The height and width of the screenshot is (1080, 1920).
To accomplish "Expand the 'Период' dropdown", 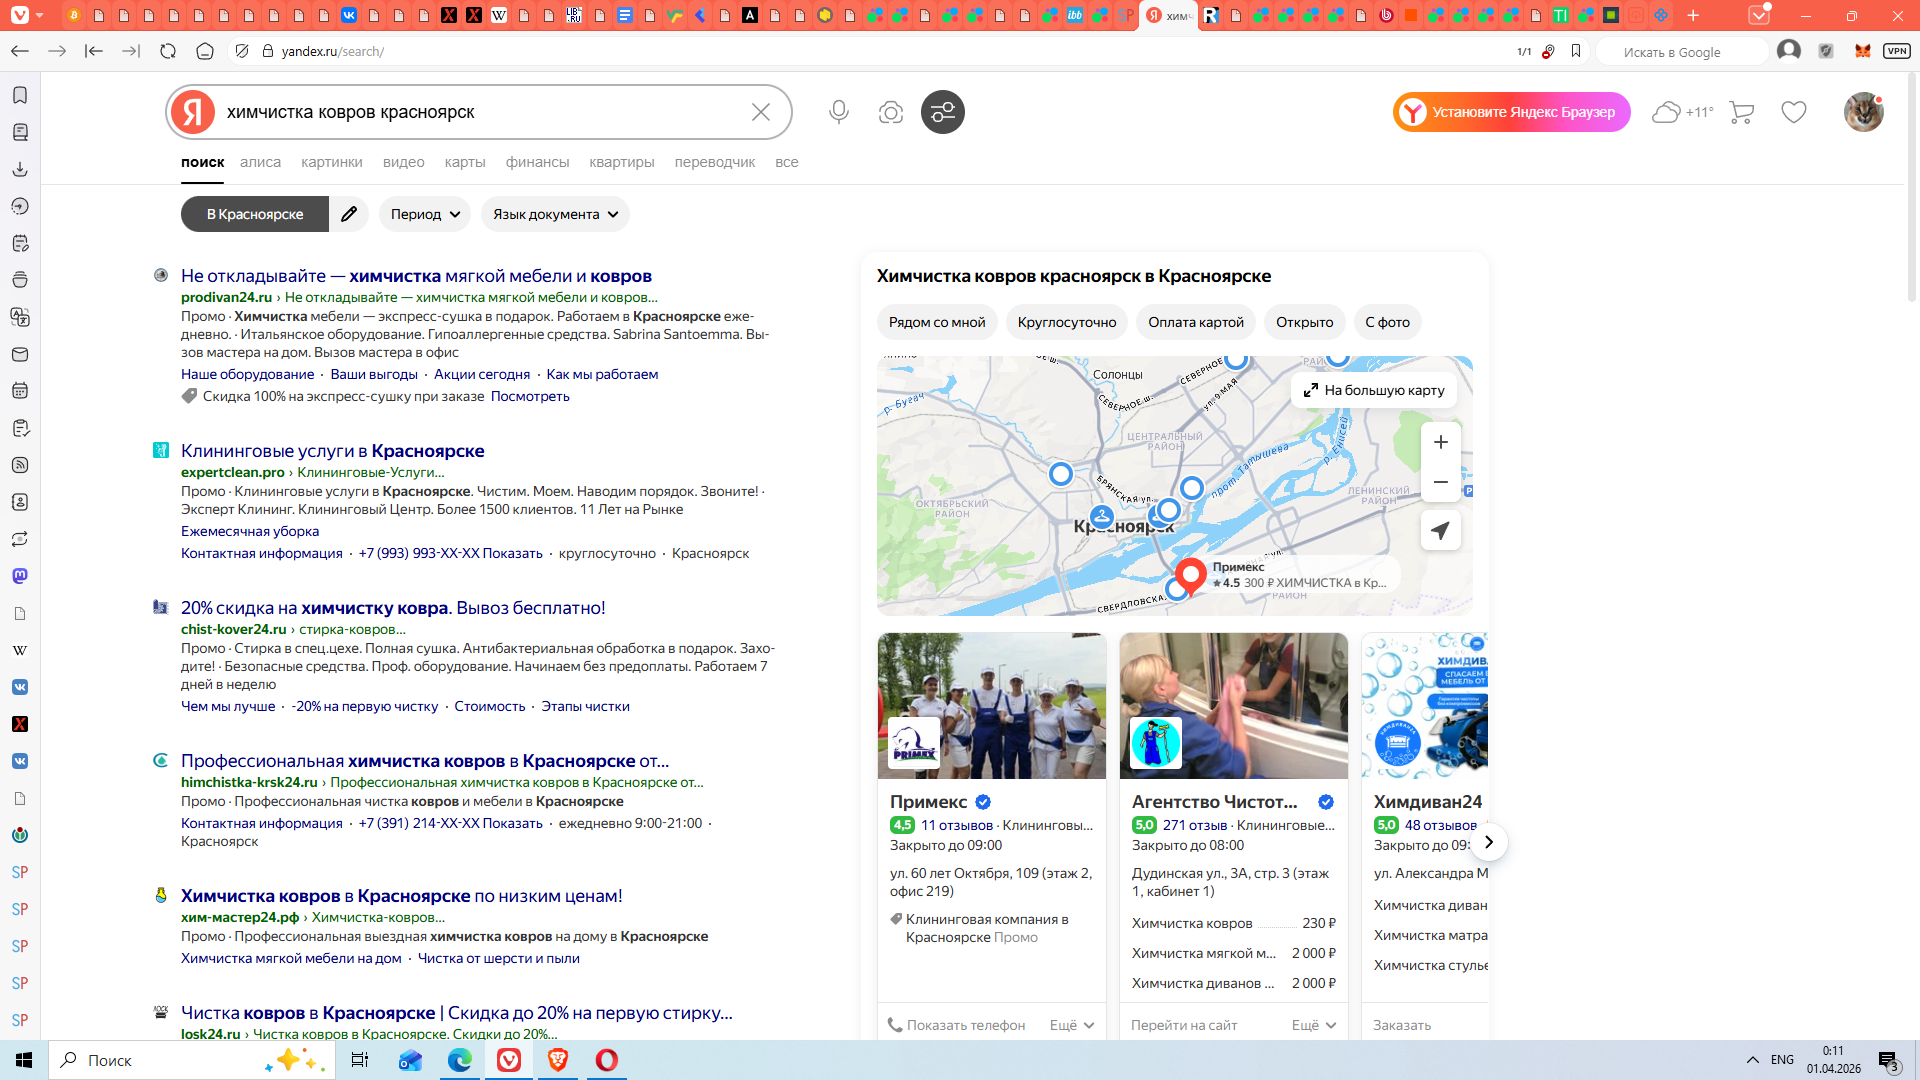I will (x=425, y=214).
